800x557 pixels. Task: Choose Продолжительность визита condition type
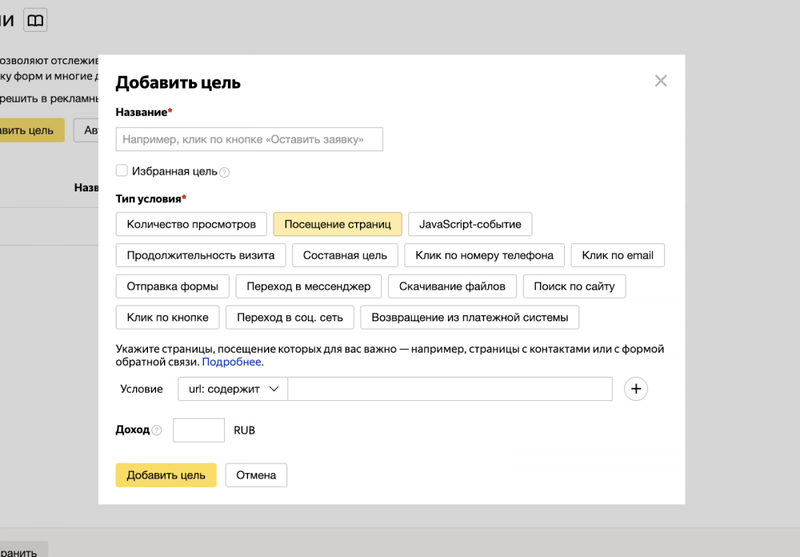201,256
